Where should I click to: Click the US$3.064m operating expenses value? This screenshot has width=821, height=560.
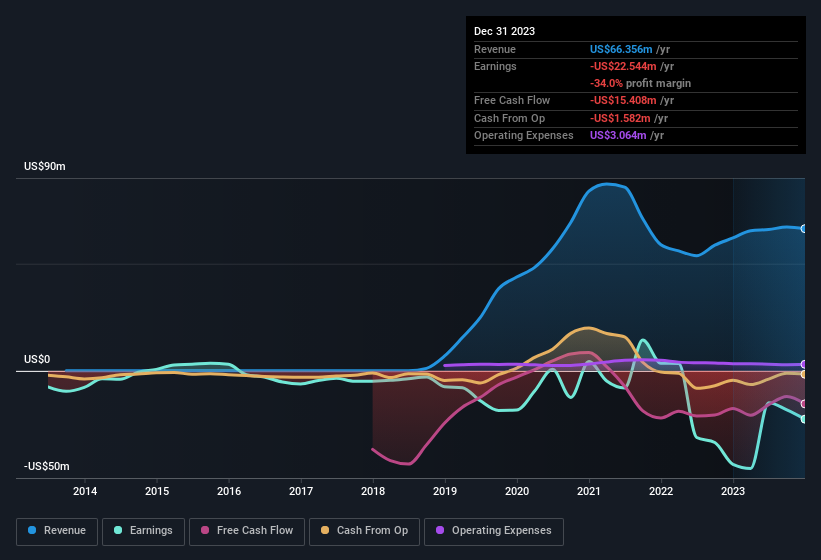[618, 136]
